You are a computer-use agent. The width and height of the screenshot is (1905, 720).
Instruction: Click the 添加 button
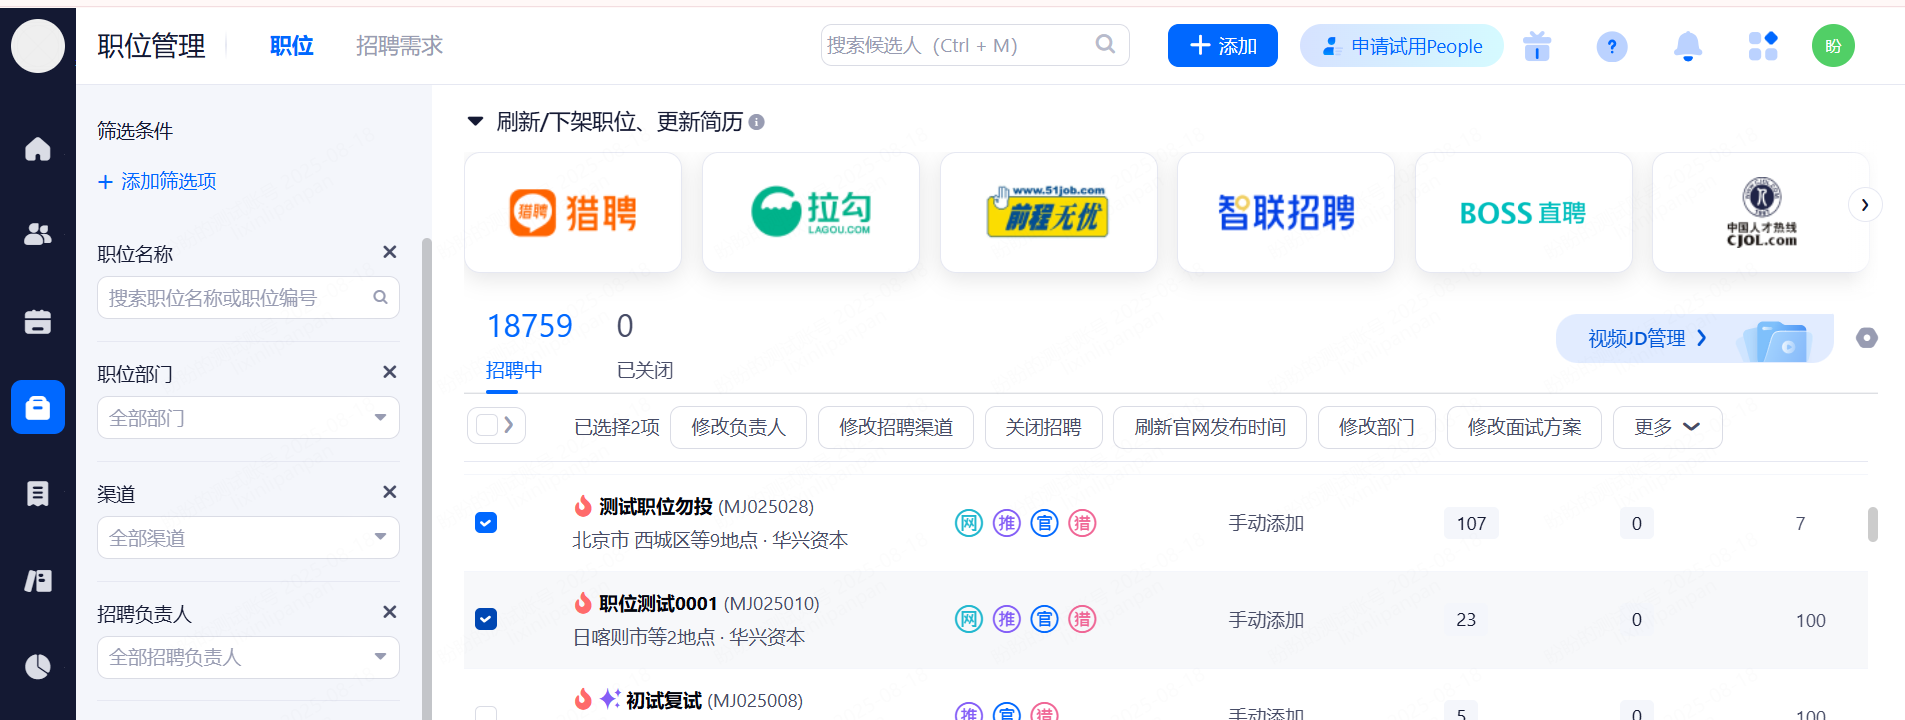[x=1222, y=46]
